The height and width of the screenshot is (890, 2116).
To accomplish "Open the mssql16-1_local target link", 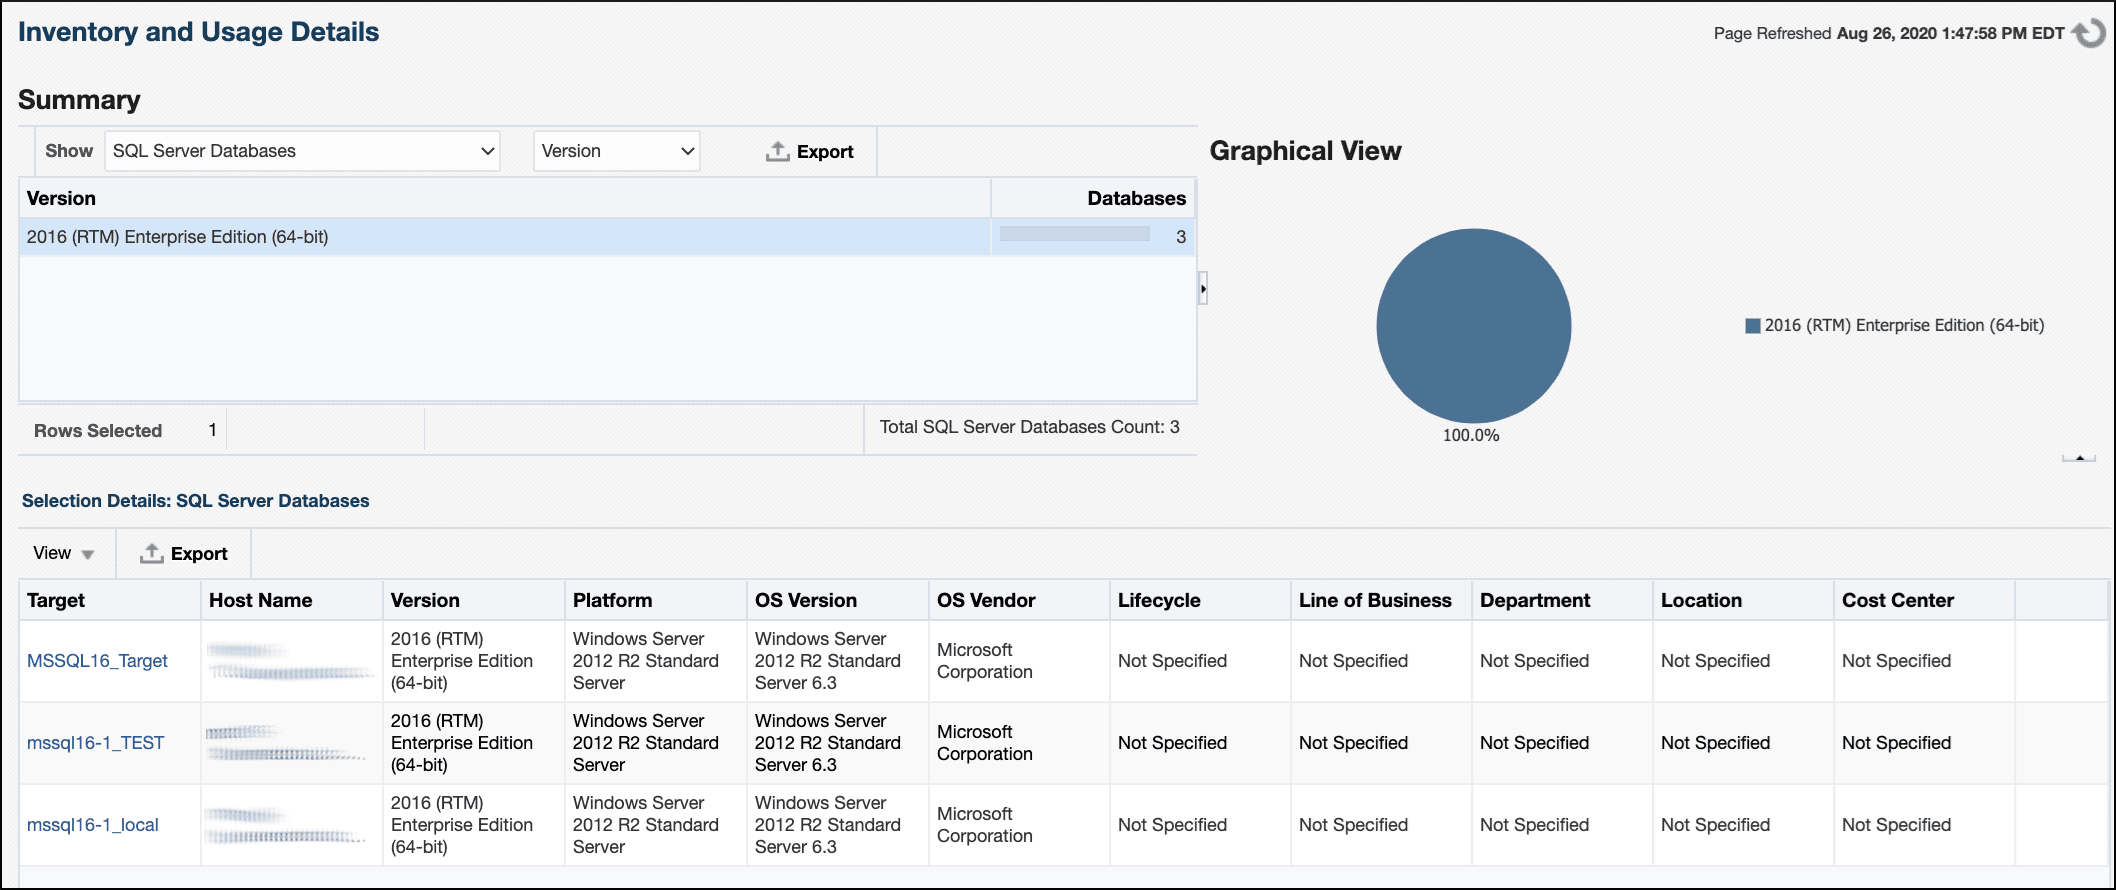I will point(92,825).
